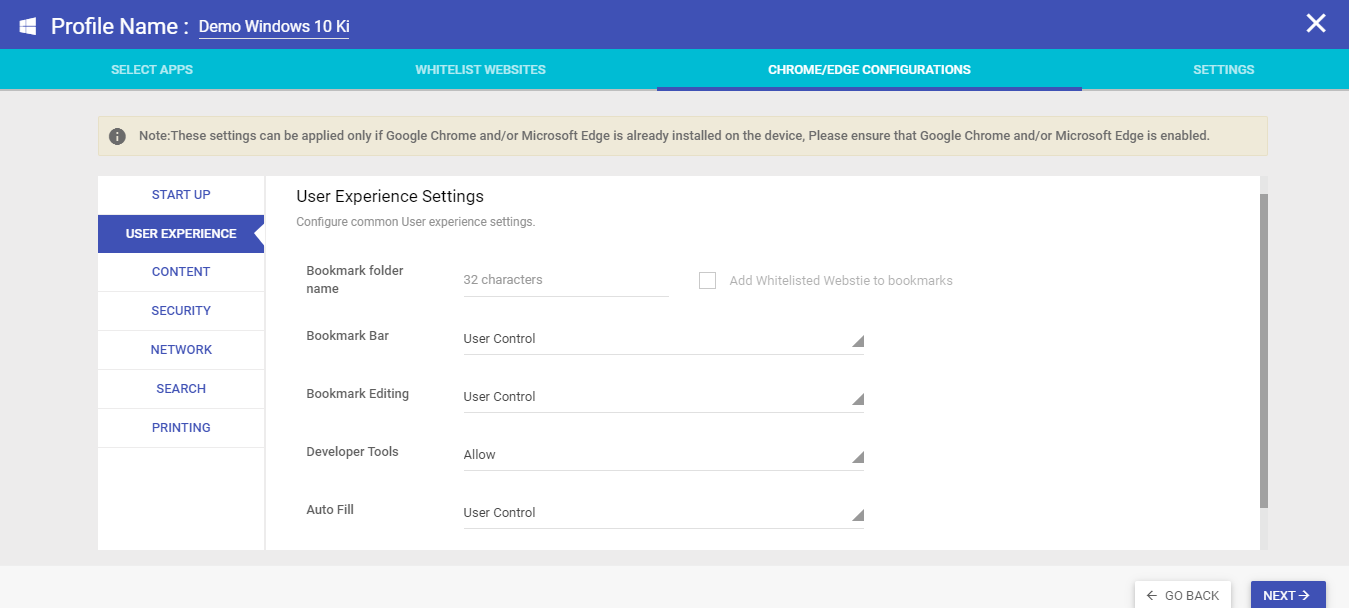Expand the Bookmark Editing dropdown
This screenshot has width=1349, height=608.
click(x=663, y=397)
